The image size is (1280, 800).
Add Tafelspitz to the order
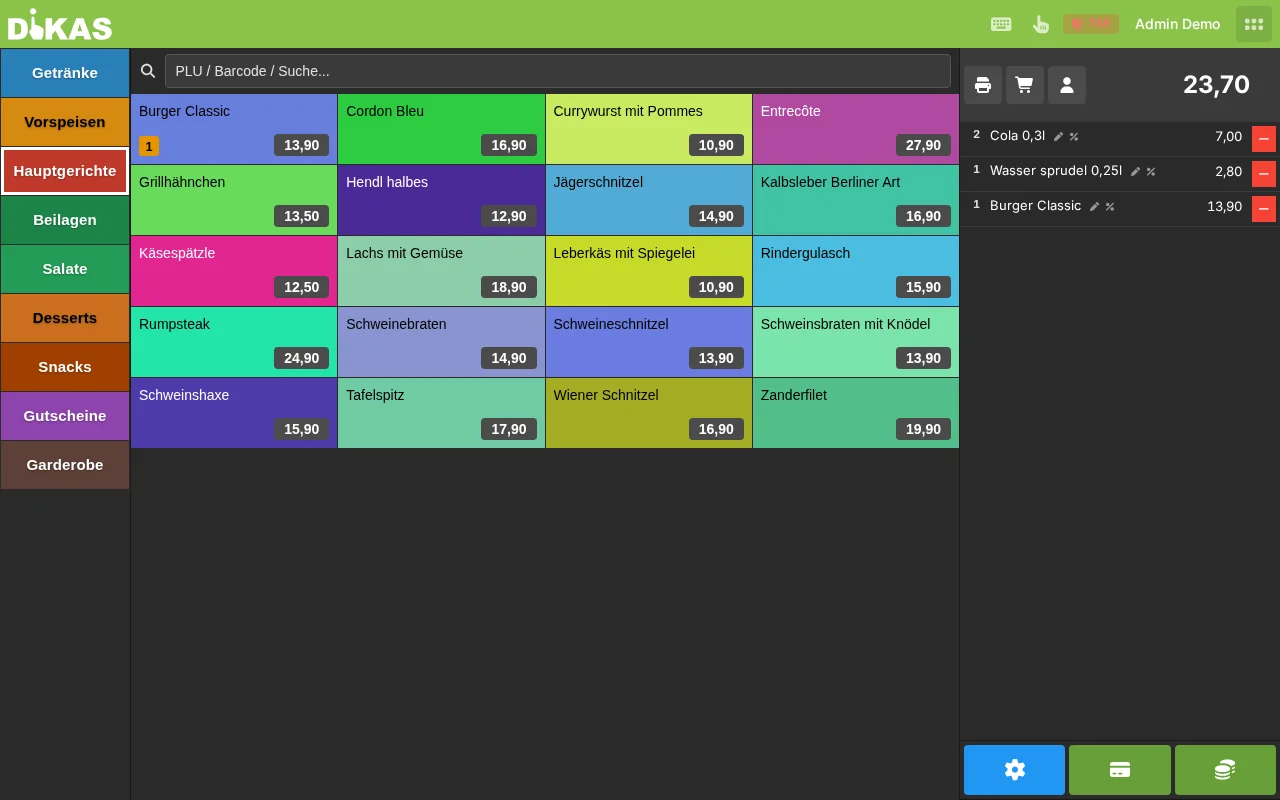pos(441,413)
